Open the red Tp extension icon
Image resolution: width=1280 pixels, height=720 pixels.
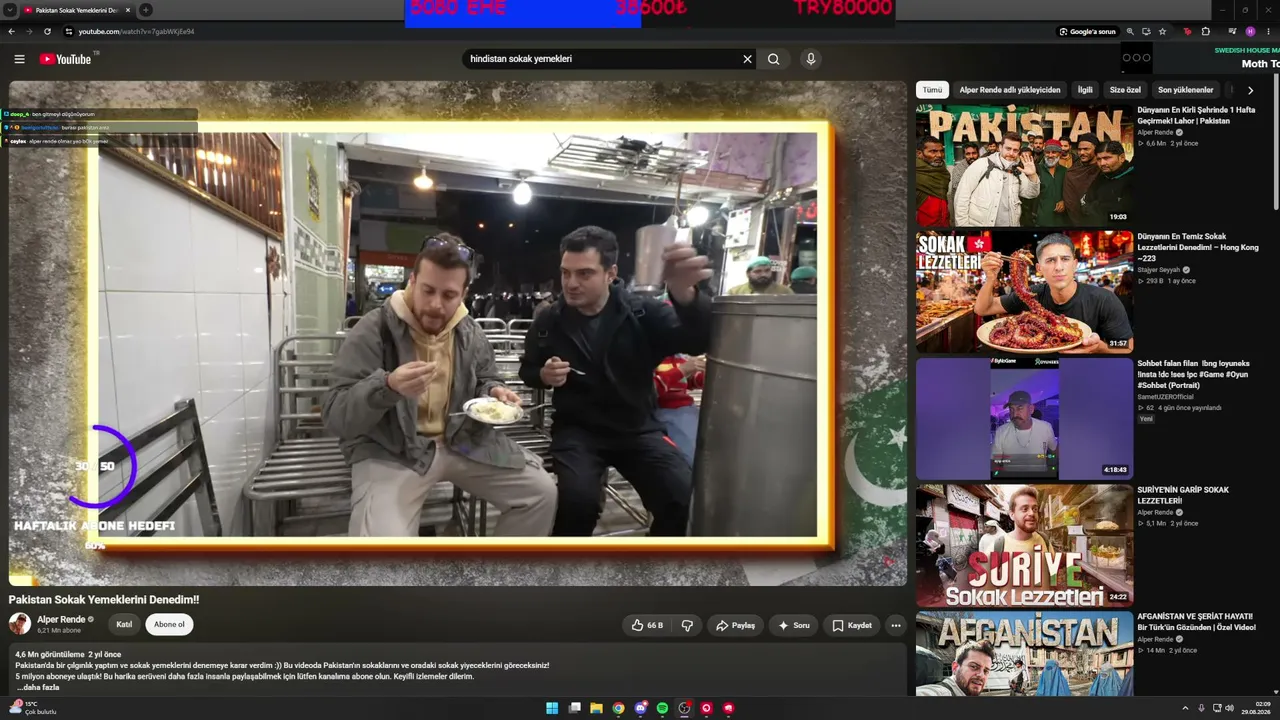pos(1187,32)
